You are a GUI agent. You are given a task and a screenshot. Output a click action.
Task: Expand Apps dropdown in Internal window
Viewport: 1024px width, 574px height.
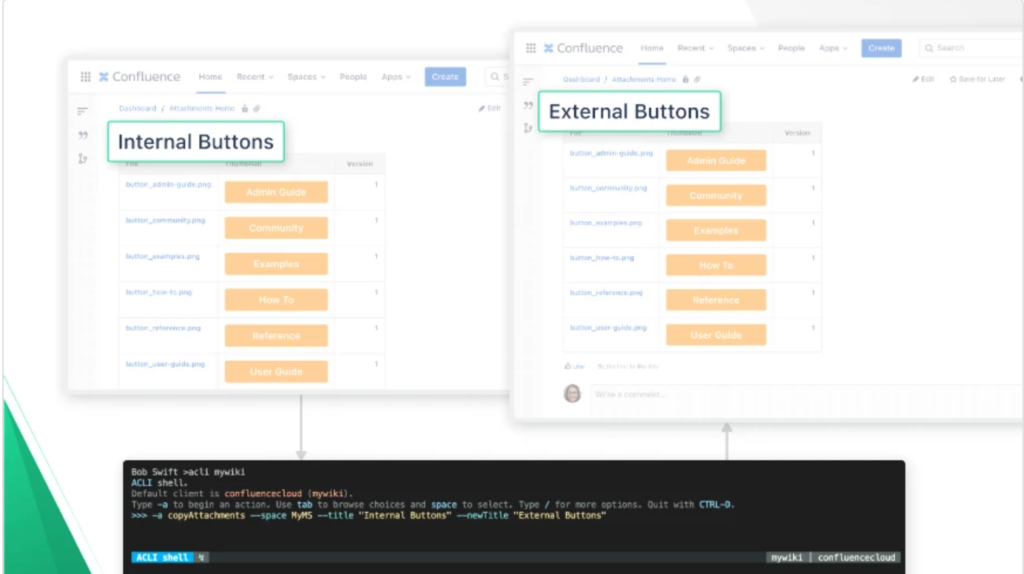396,77
